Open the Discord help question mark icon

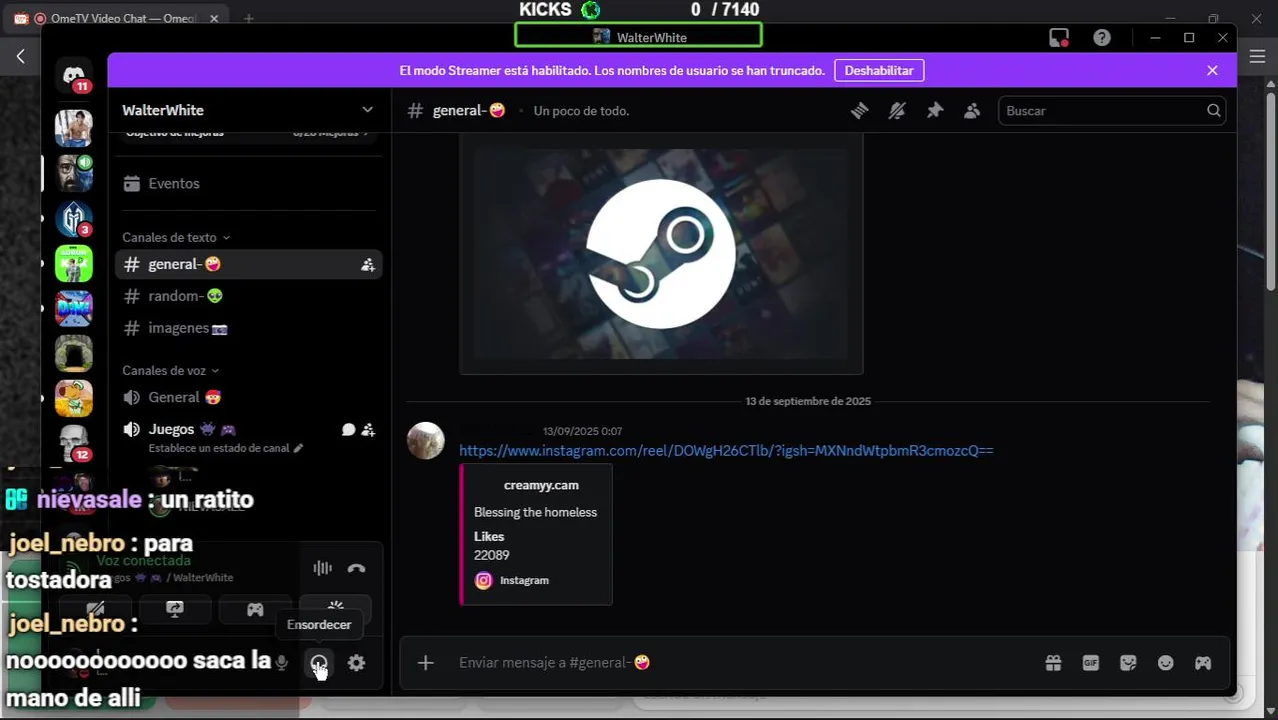click(x=1101, y=38)
